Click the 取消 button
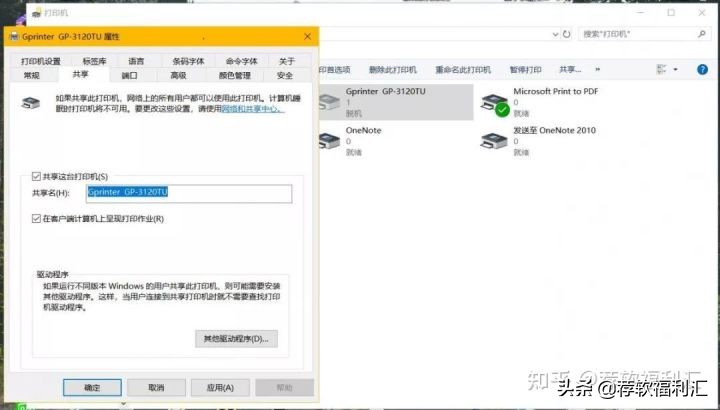The image size is (720, 410). (x=156, y=388)
